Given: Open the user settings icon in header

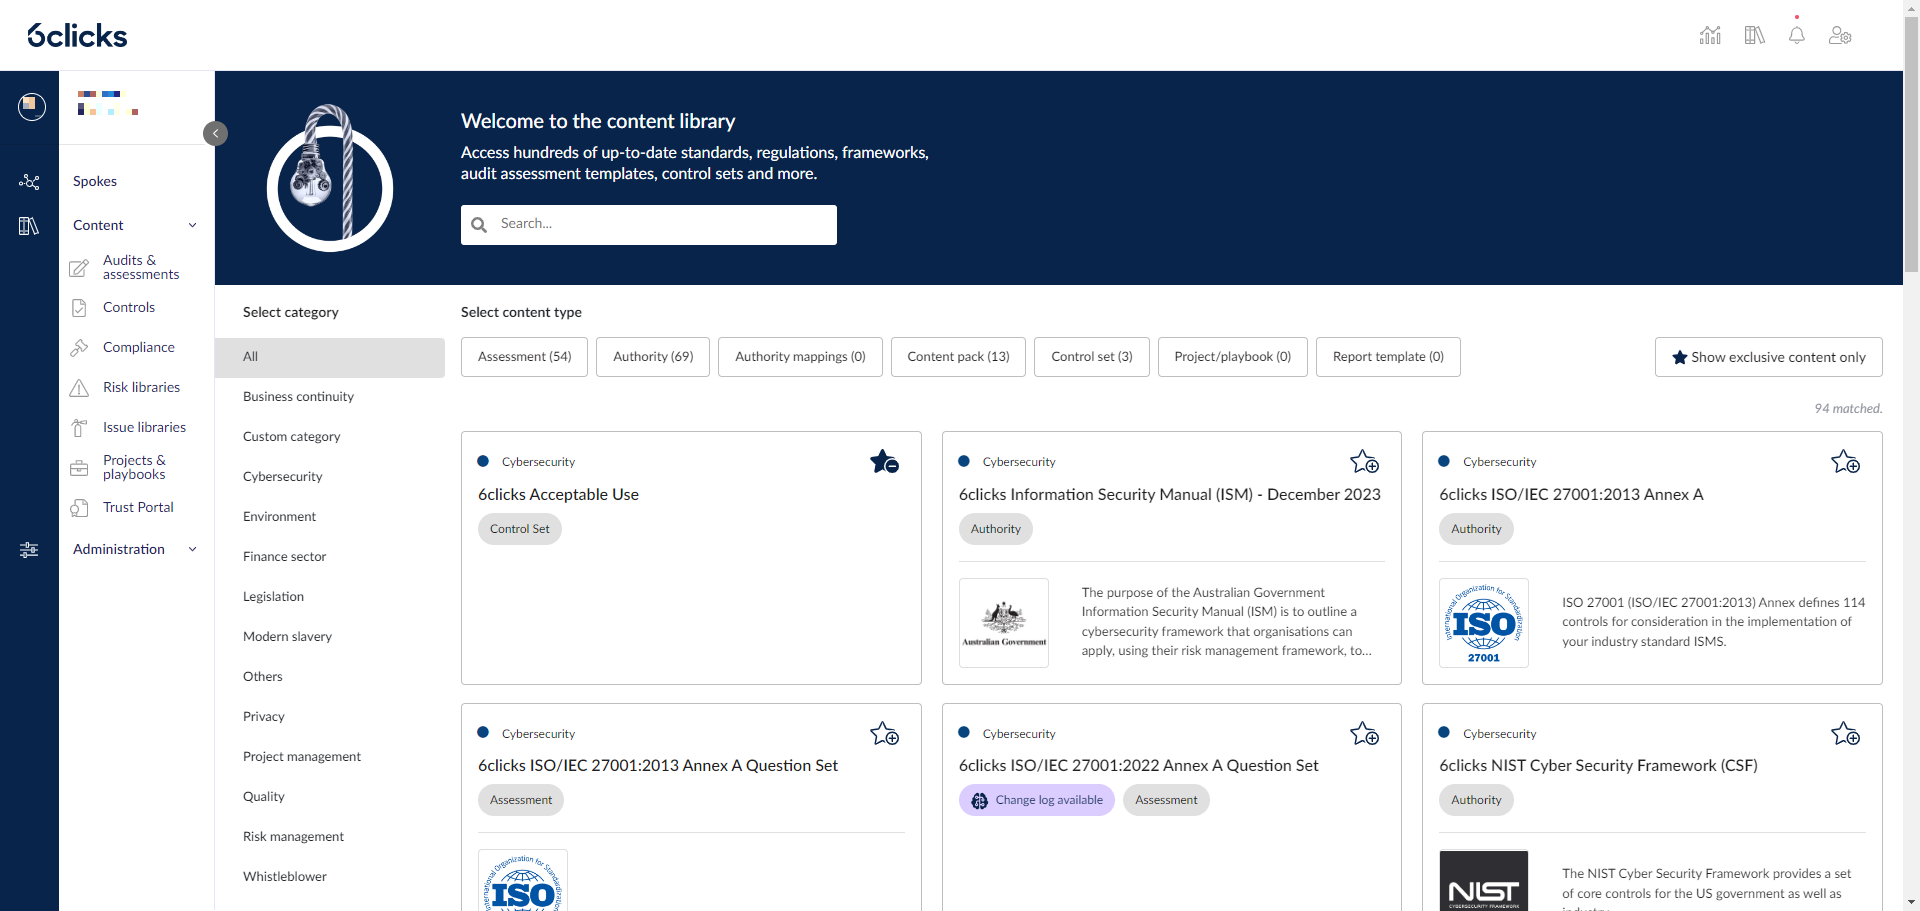Looking at the screenshot, I should (1840, 36).
